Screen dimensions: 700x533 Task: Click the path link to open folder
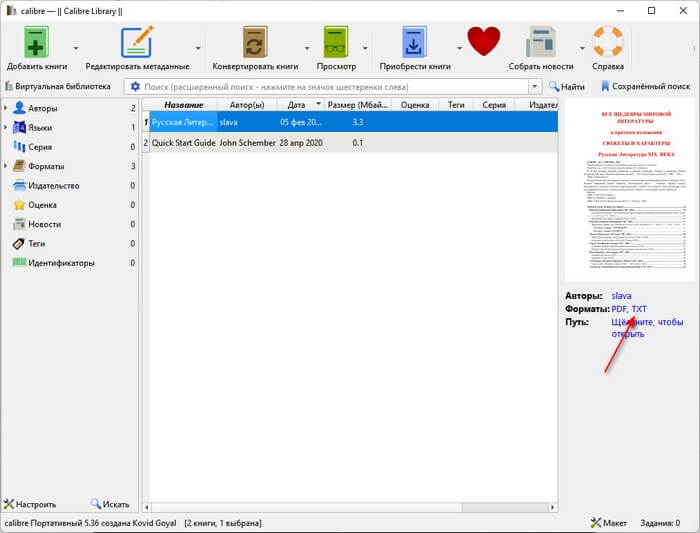click(647, 328)
